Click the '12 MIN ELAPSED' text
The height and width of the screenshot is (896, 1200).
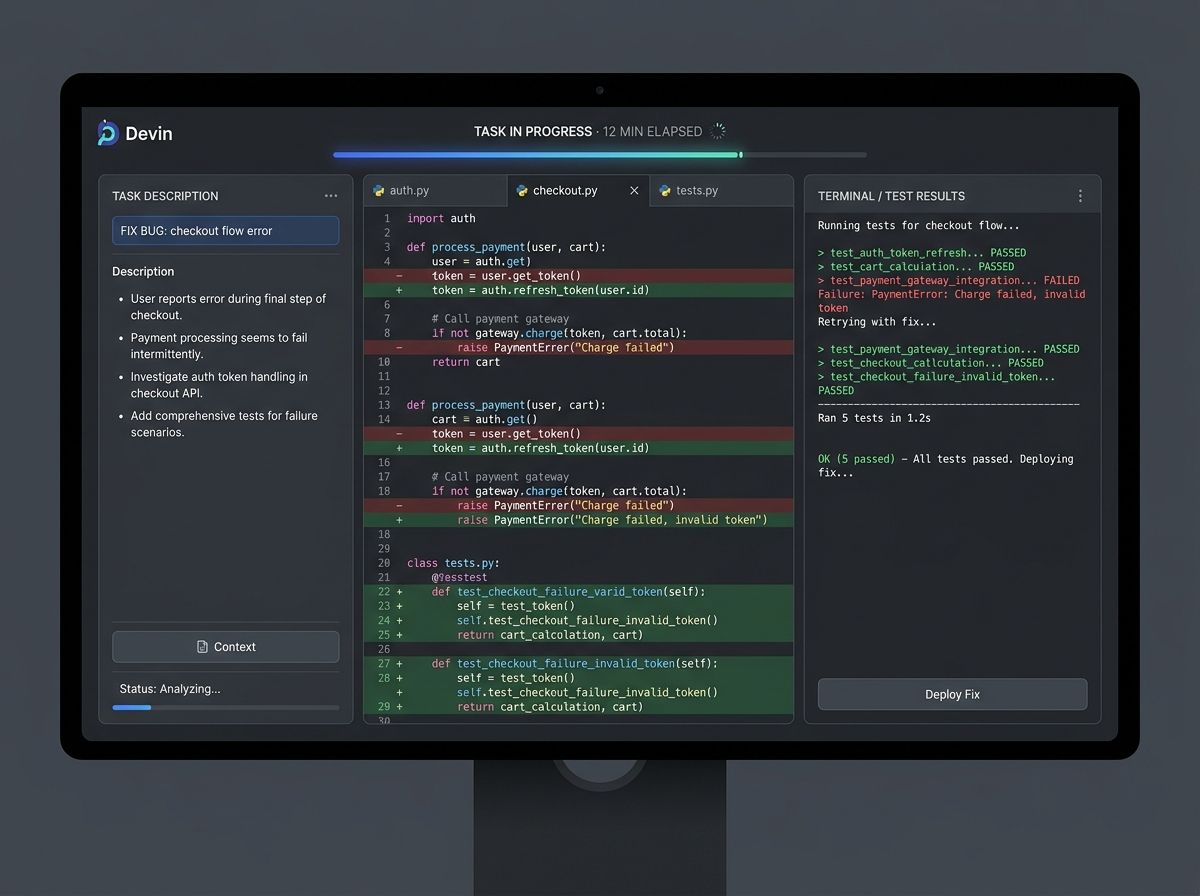tap(653, 131)
